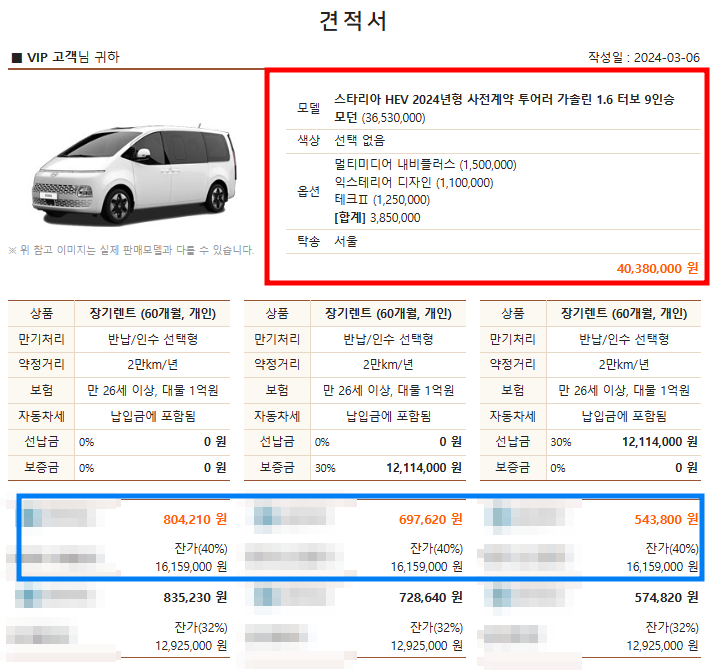Click the 30% value in 보증금 row

tap(325, 468)
